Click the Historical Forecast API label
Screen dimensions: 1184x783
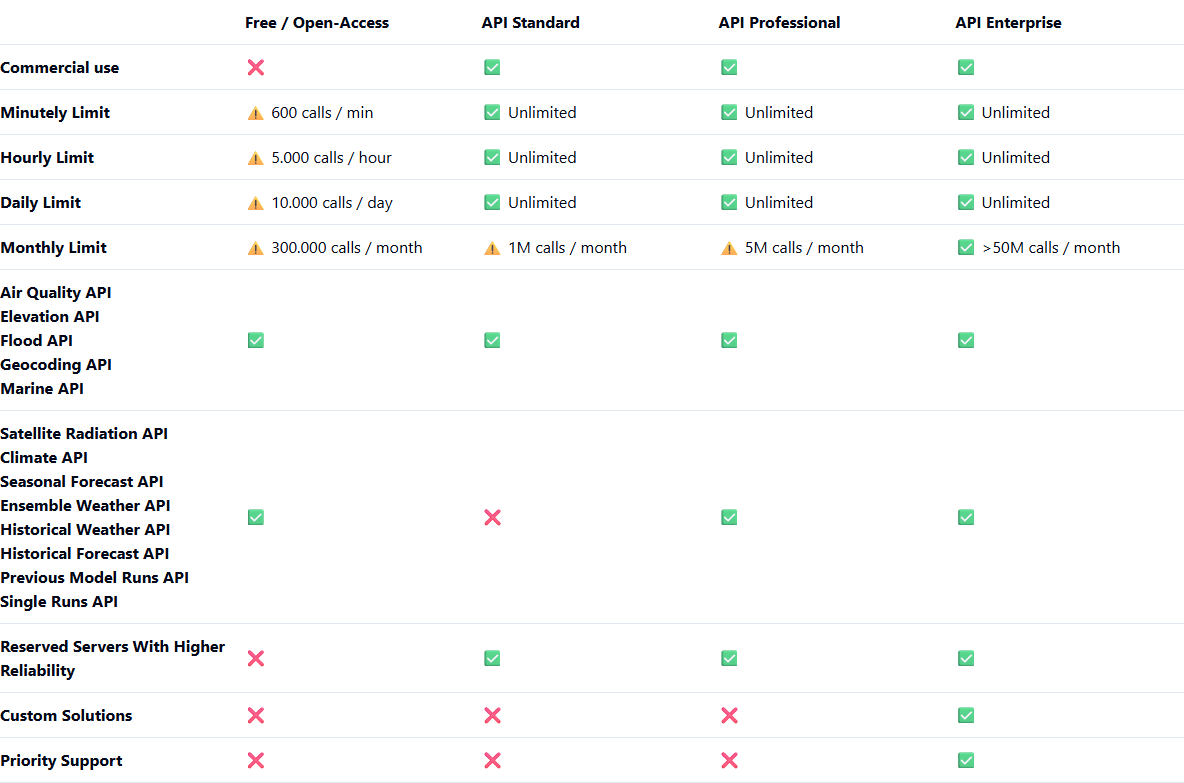(85, 553)
